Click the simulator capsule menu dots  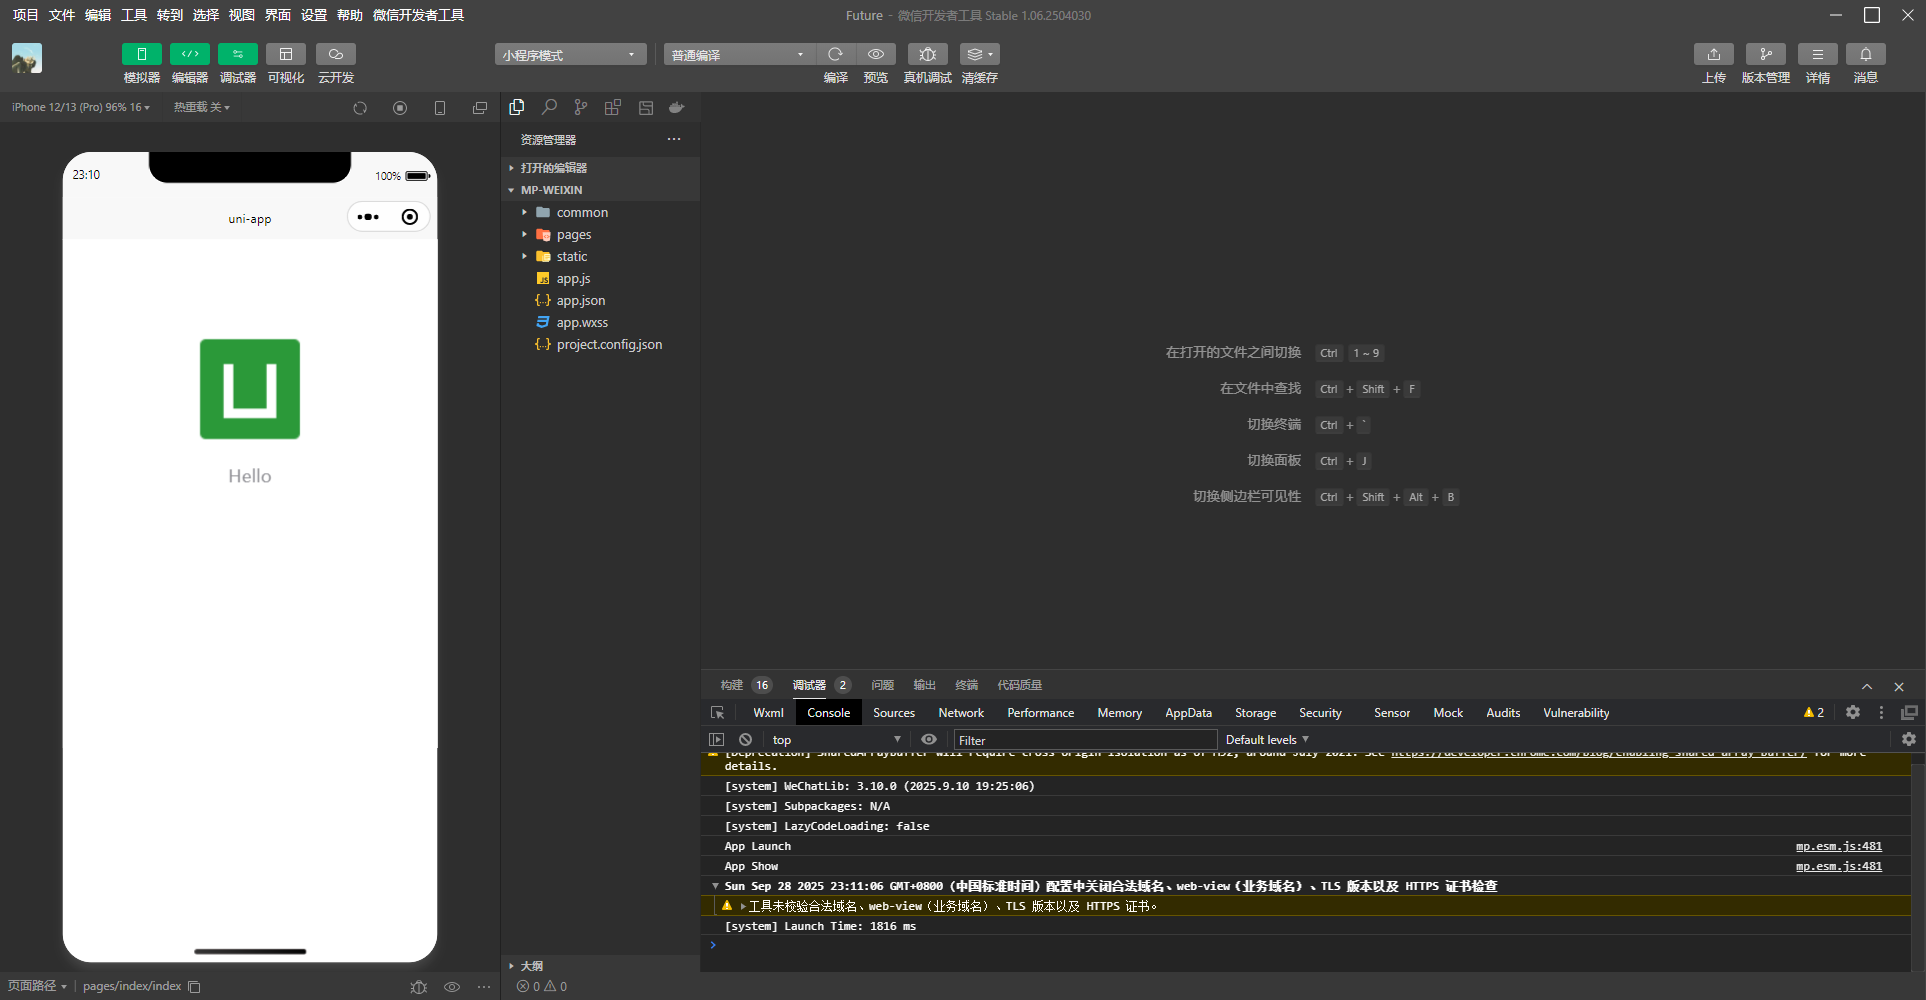click(368, 217)
